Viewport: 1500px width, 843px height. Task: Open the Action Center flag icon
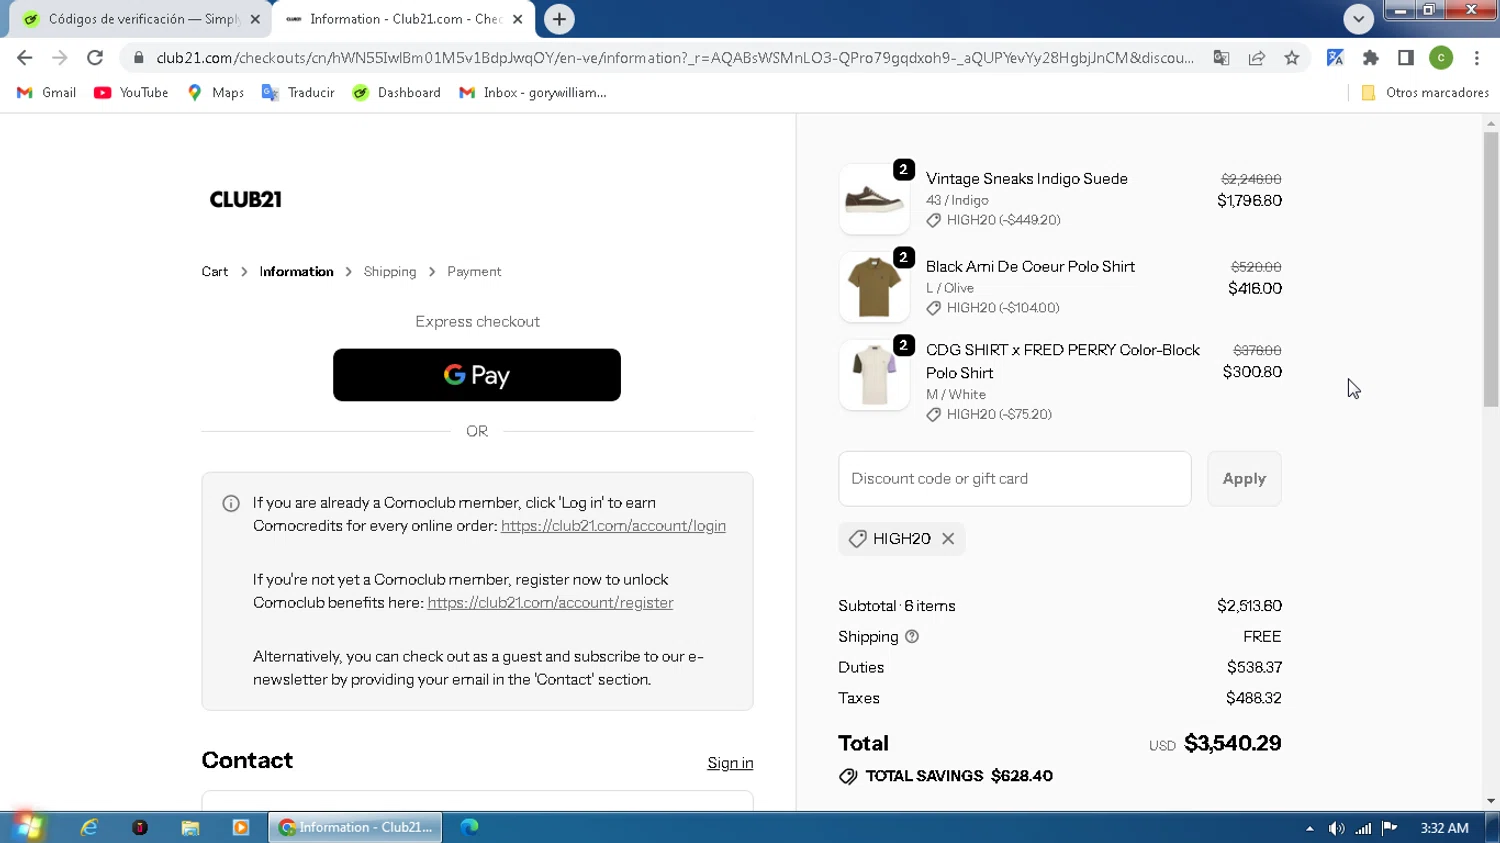1389,828
